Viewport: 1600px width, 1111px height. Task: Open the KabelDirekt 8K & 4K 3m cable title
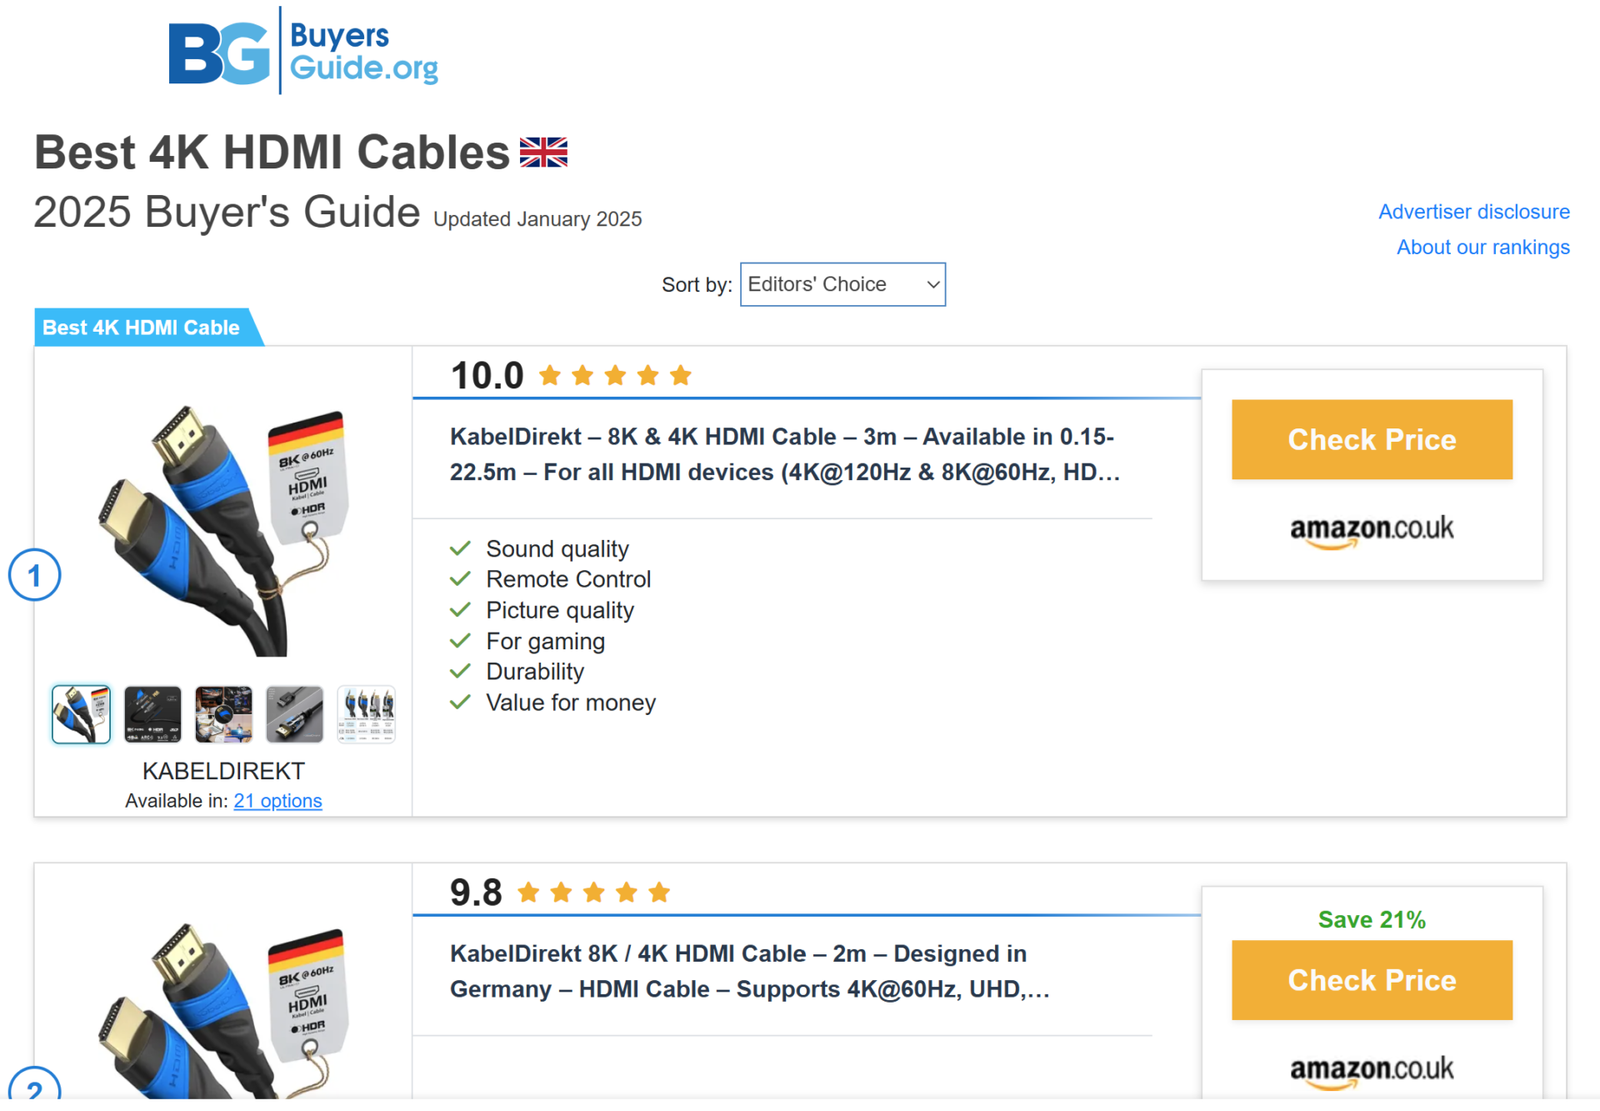pos(784,454)
